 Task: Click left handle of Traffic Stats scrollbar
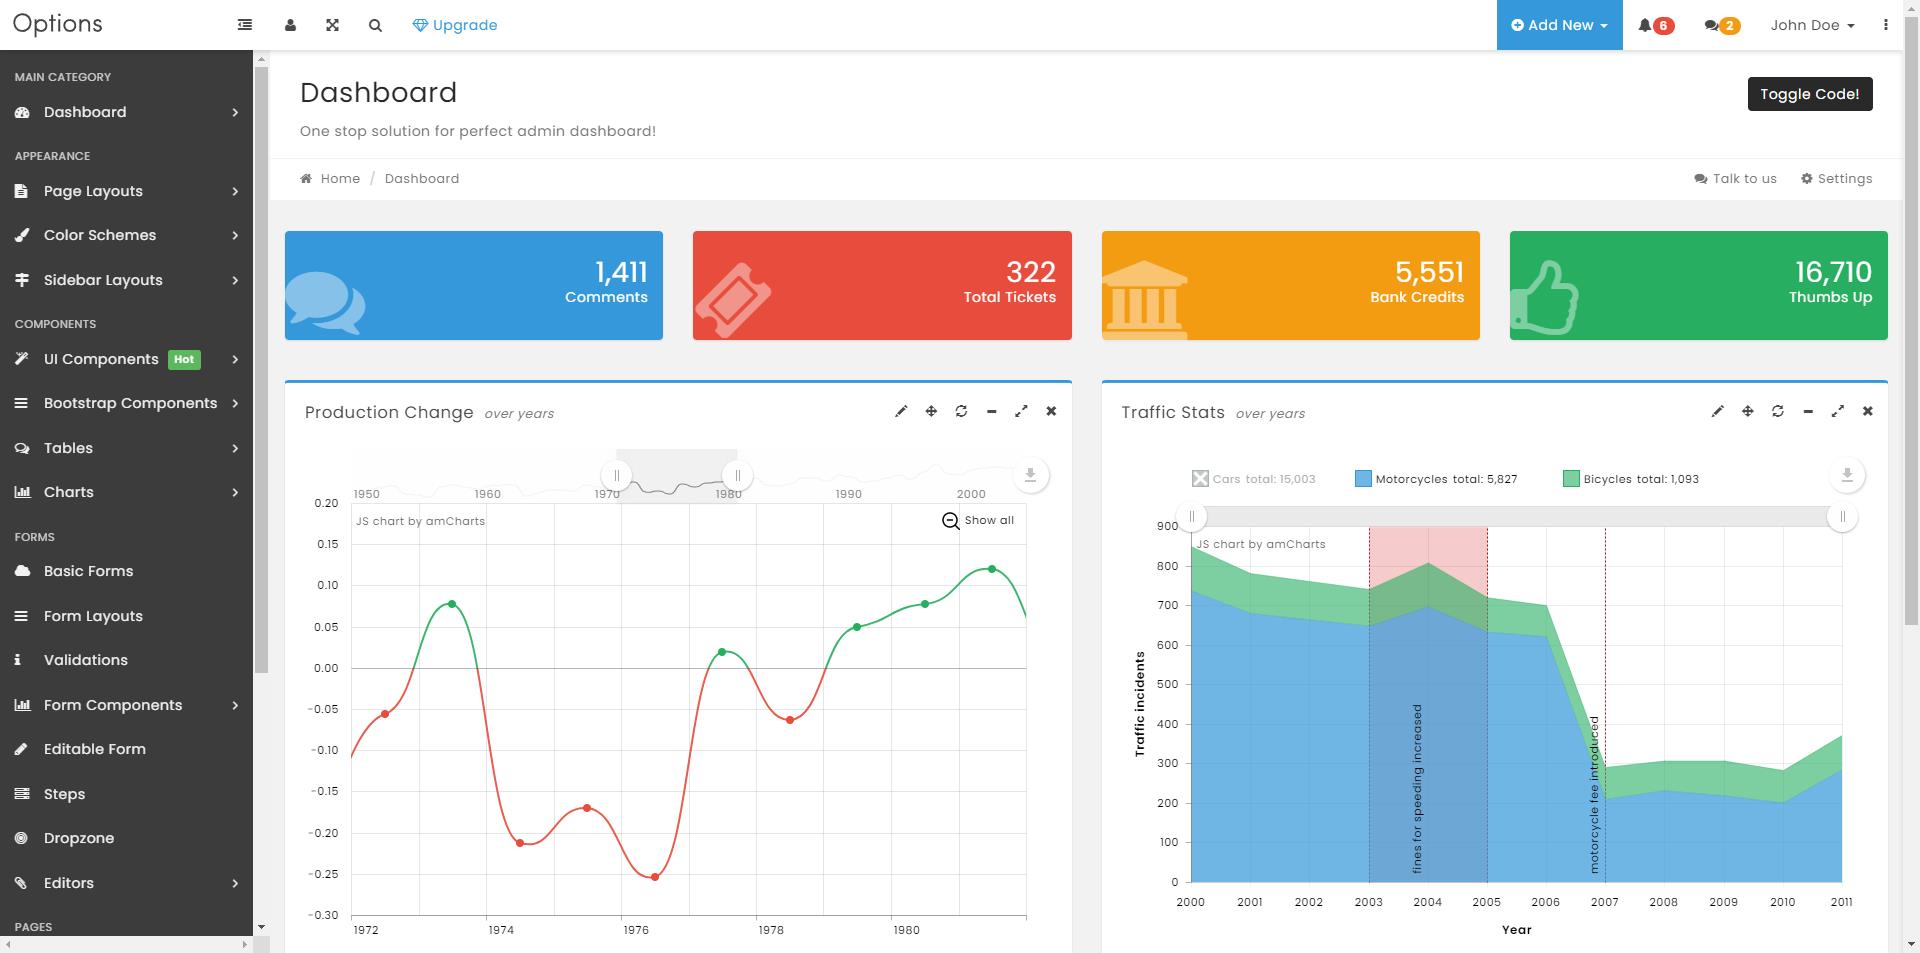click(x=1191, y=517)
